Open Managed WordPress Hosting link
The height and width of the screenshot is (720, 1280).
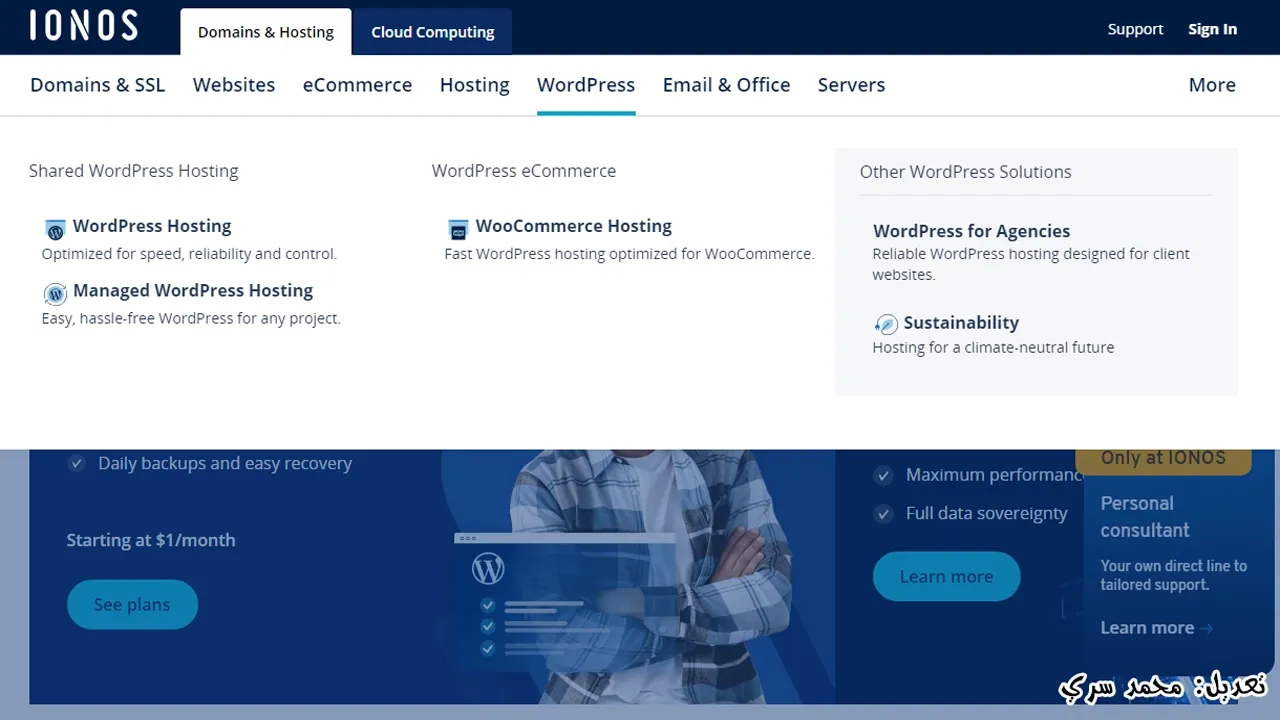(193, 290)
